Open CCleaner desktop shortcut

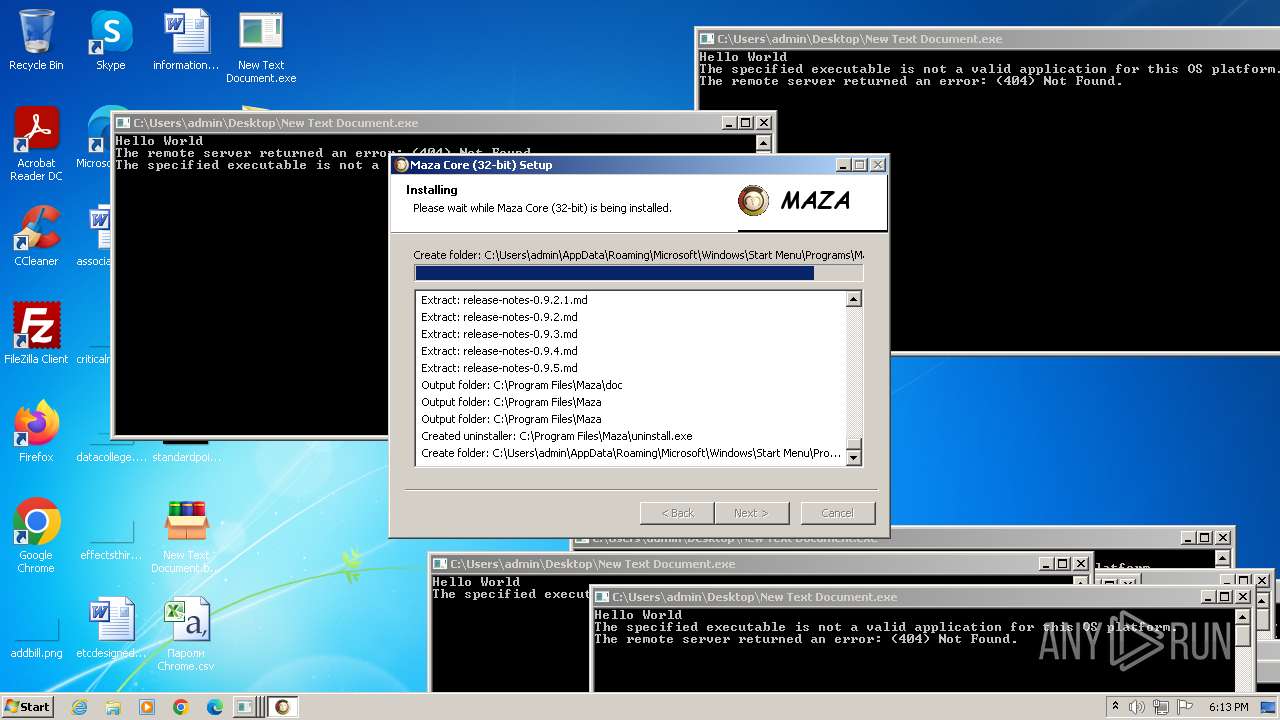click(36, 236)
